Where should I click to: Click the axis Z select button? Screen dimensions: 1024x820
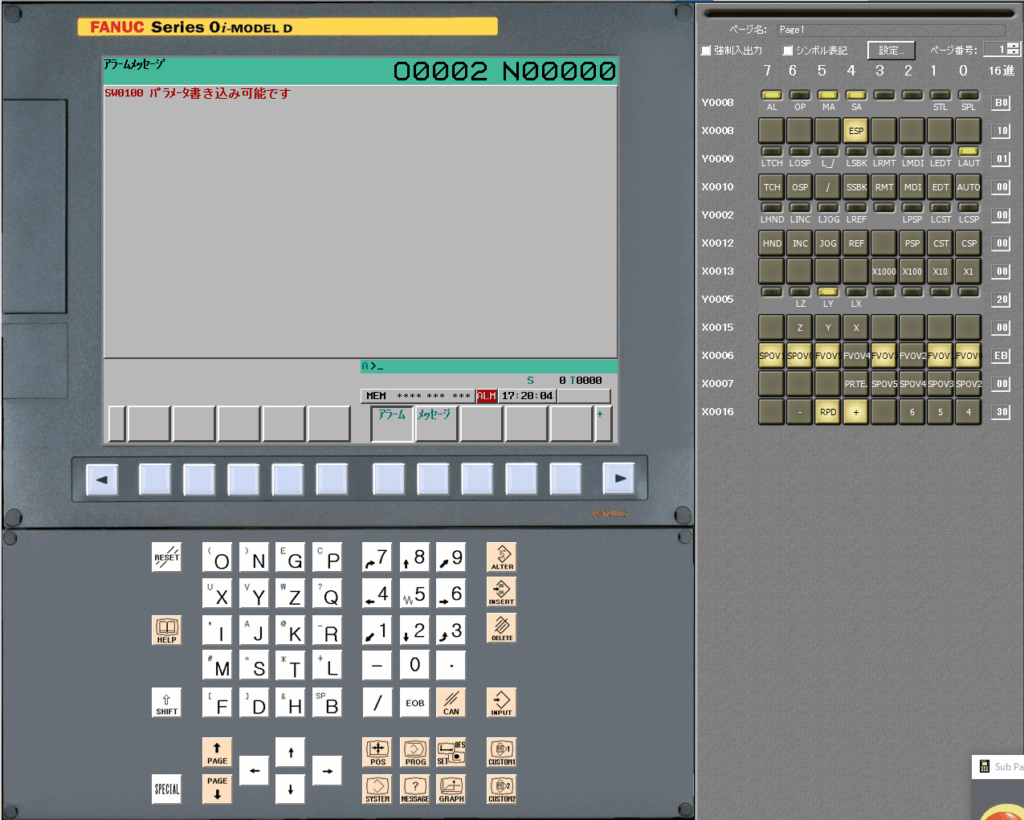coord(799,328)
